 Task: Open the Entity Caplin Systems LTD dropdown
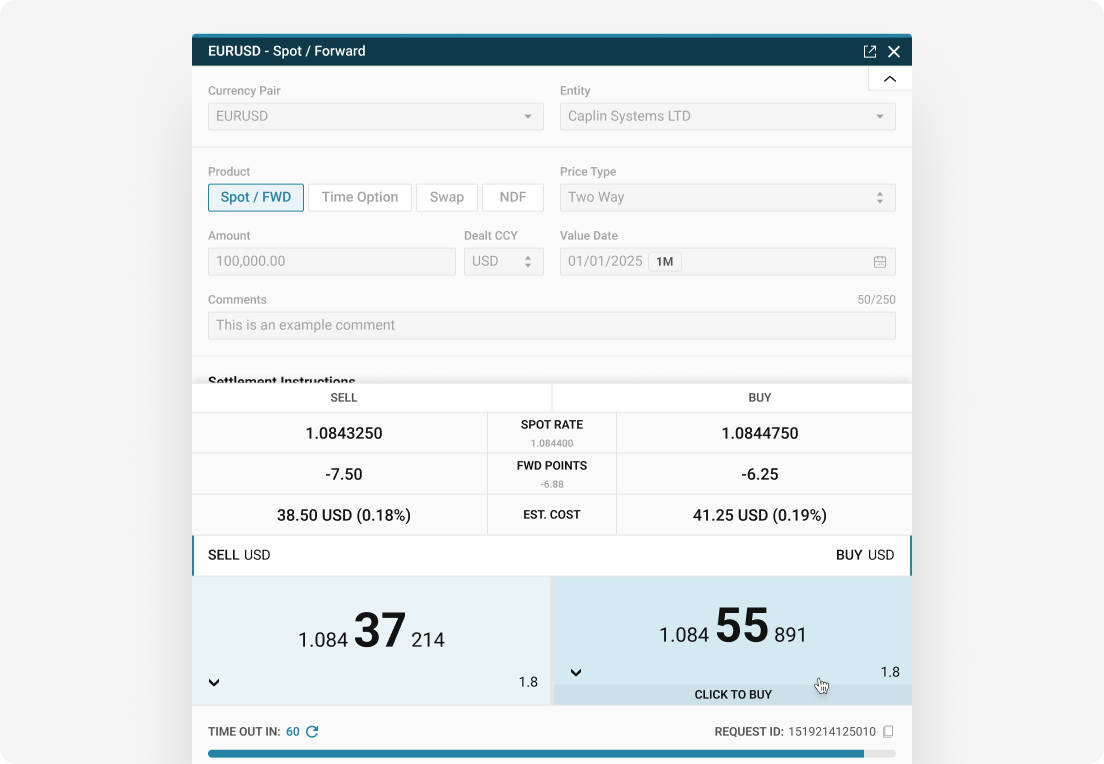(727, 117)
